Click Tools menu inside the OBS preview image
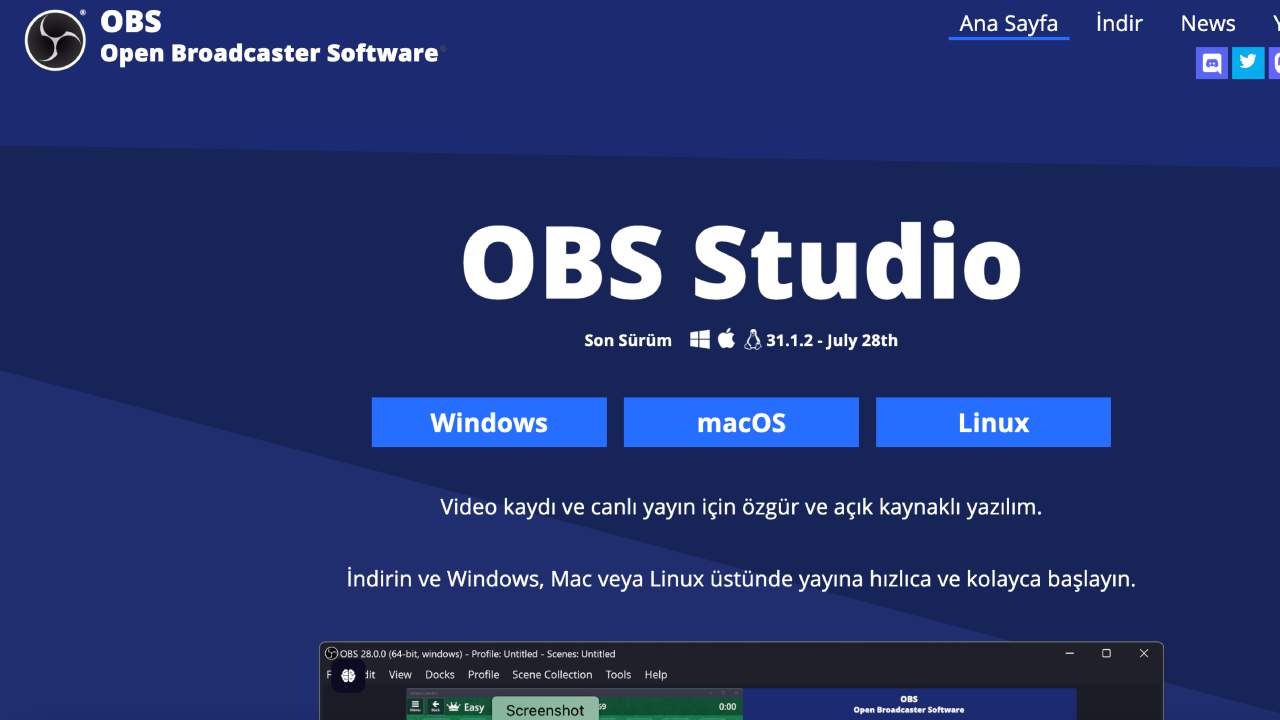 click(x=618, y=674)
